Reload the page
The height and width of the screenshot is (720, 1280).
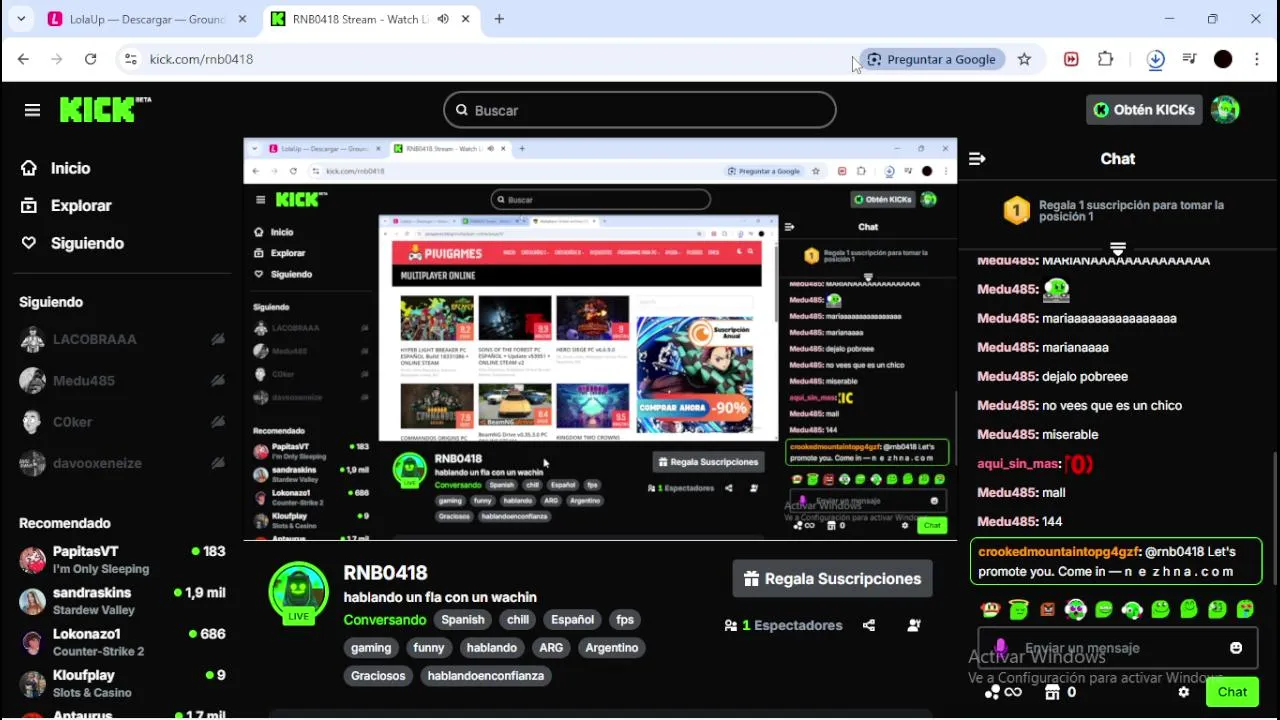(x=90, y=59)
